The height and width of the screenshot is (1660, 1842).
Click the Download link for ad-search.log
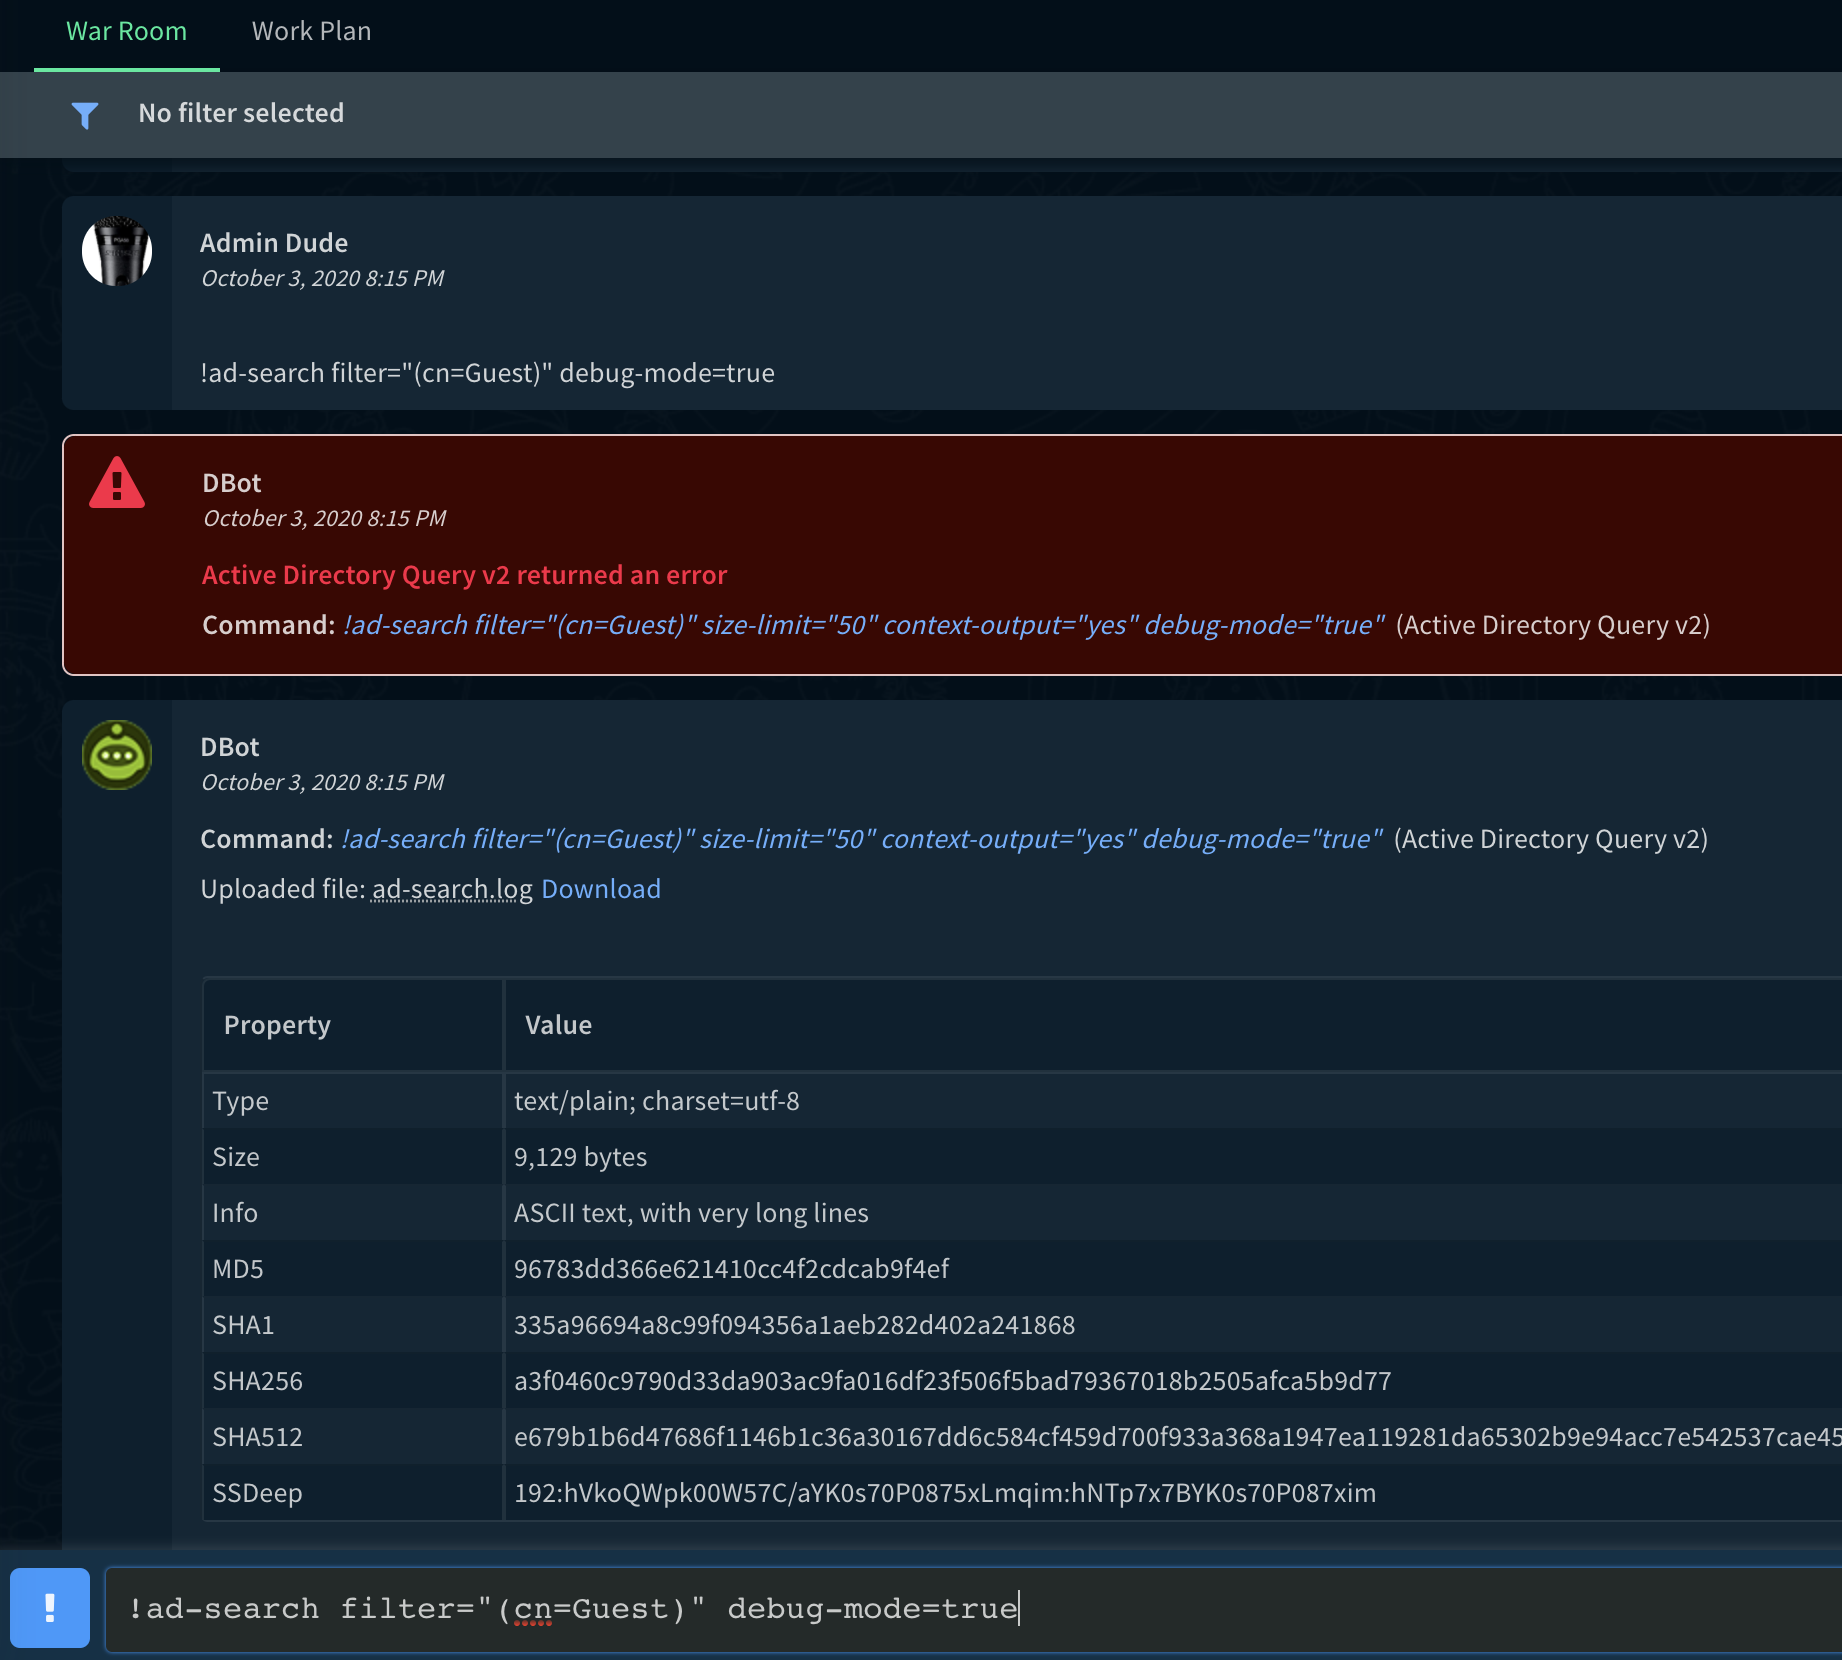600,888
